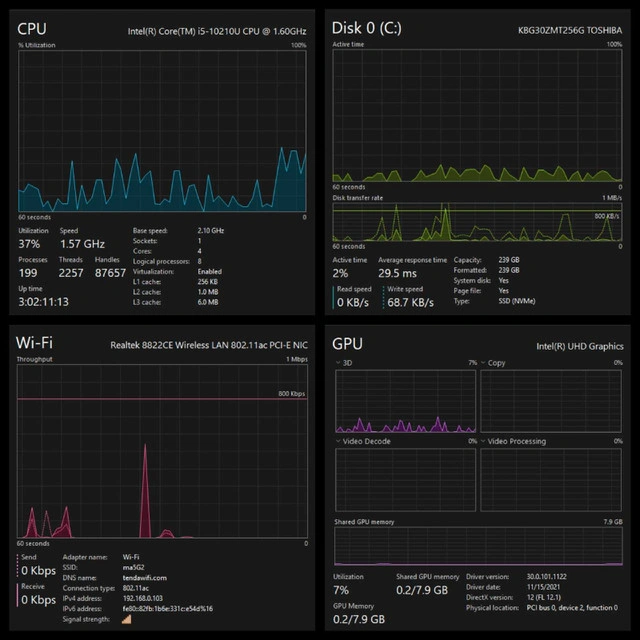640x640 pixels.
Task: Expand the Video Processing engine selector
Action: coord(482,441)
